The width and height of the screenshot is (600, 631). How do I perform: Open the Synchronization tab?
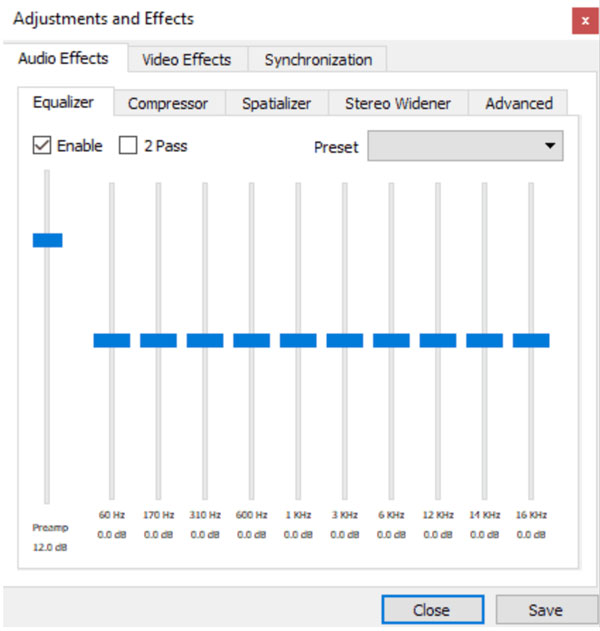(x=318, y=60)
